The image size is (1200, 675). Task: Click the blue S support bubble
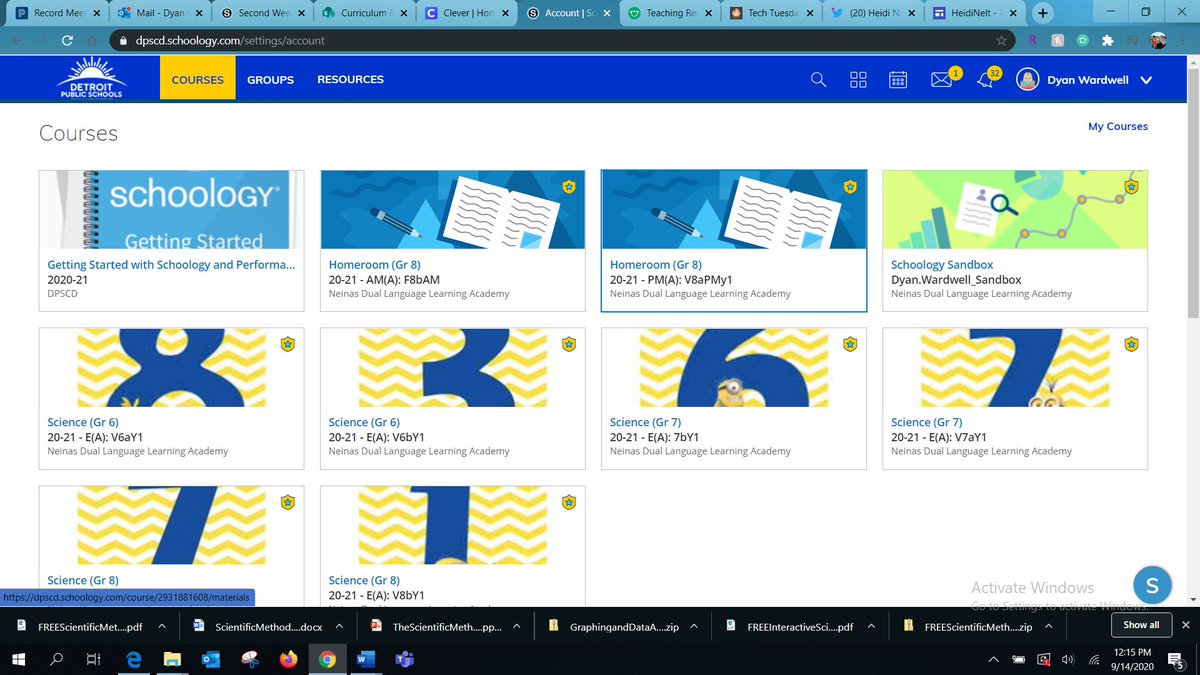tap(1152, 585)
